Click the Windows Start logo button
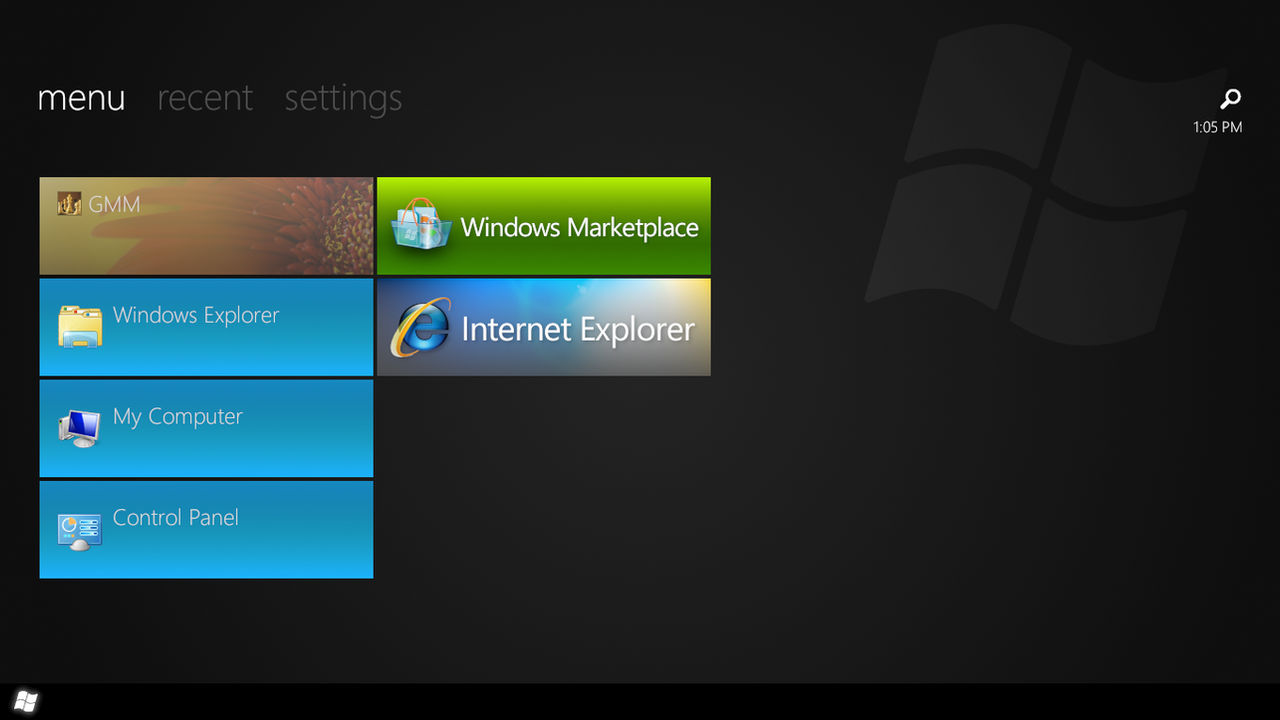 26,702
